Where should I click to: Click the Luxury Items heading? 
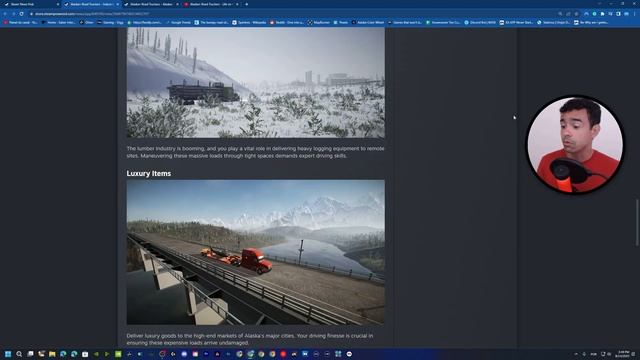click(149, 173)
